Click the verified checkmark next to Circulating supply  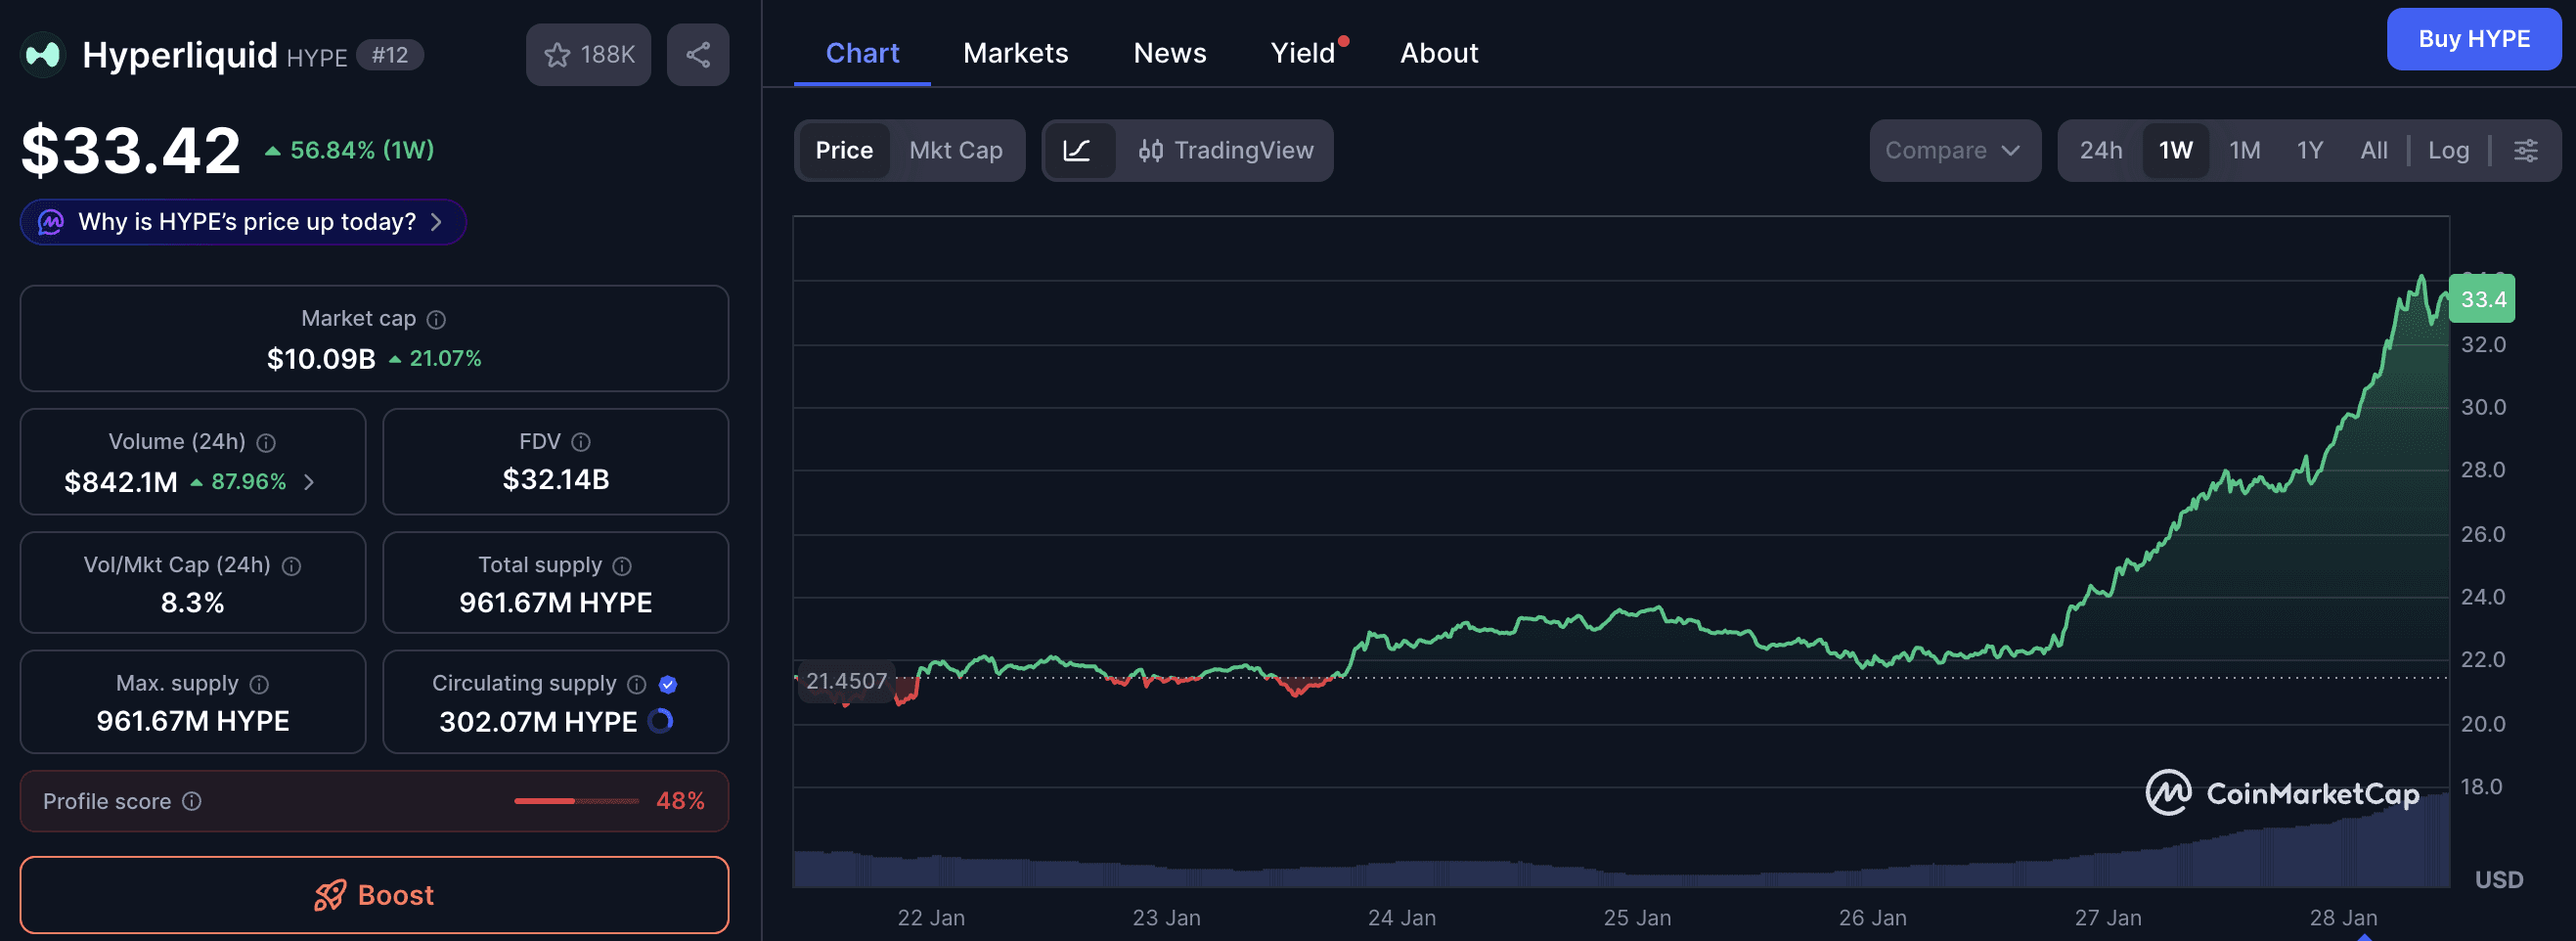669,684
